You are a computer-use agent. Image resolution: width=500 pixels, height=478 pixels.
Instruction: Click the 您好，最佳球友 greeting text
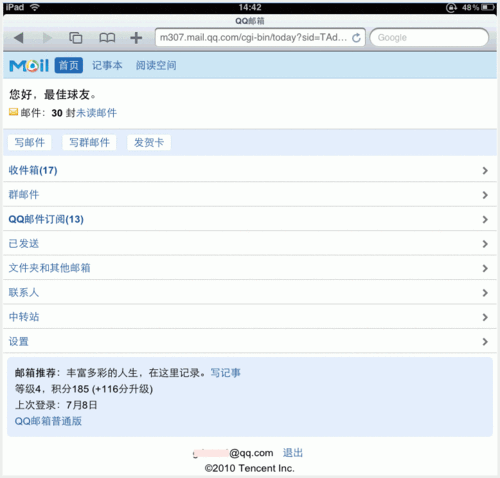(53, 95)
